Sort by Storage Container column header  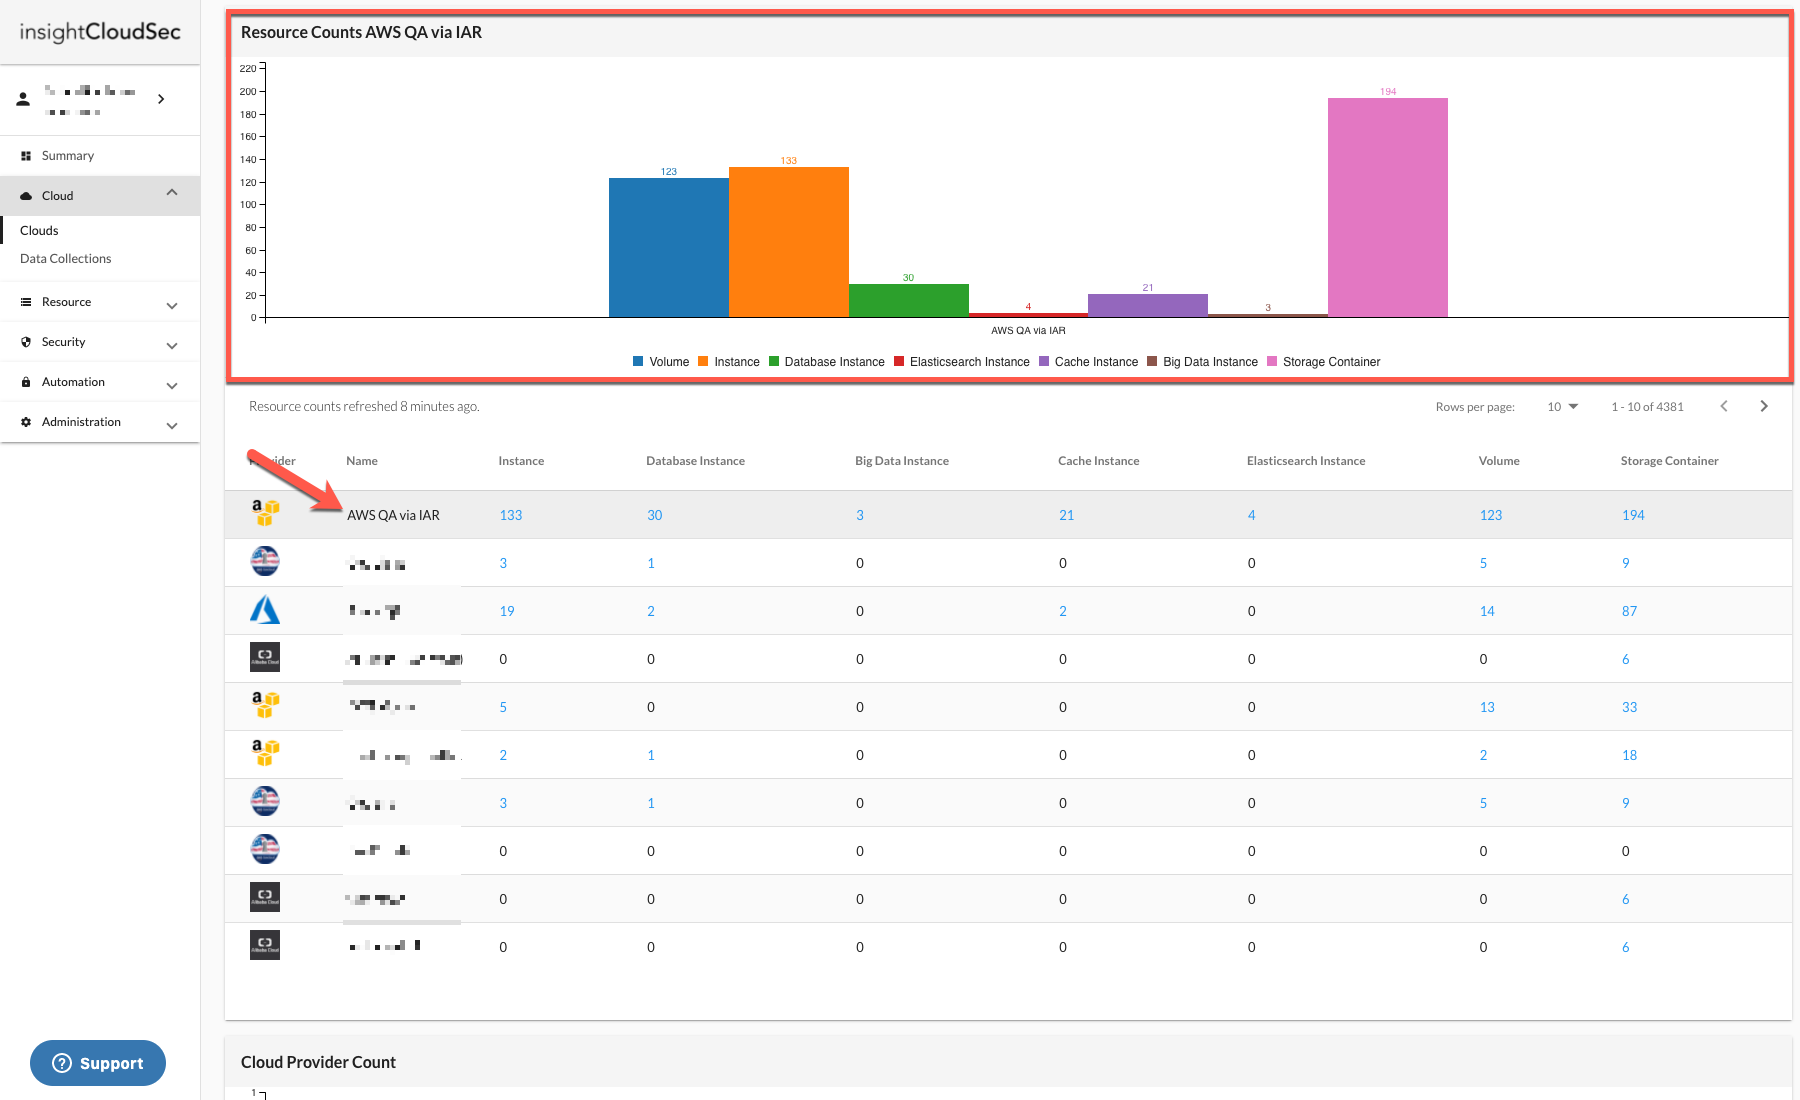1669,461
